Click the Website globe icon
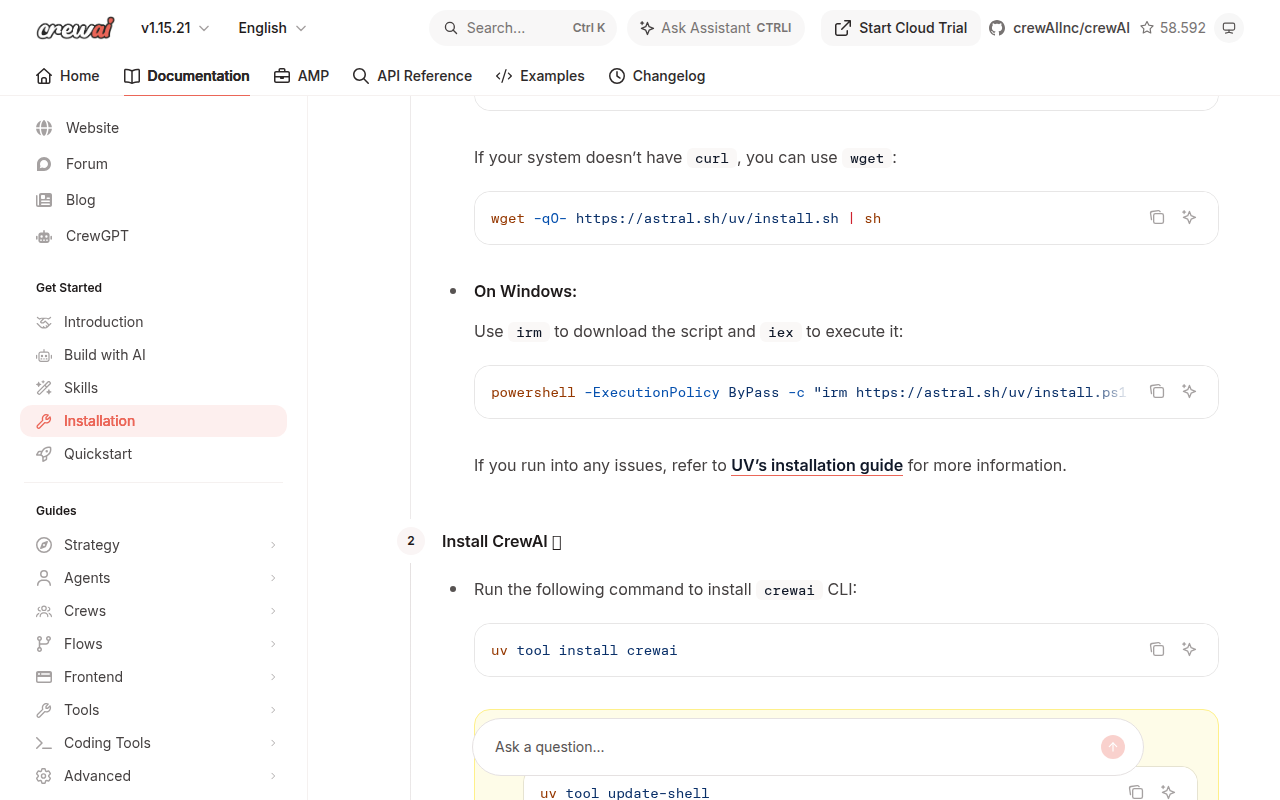Viewport: 1280px width, 800px height. [x=44, y=128]
